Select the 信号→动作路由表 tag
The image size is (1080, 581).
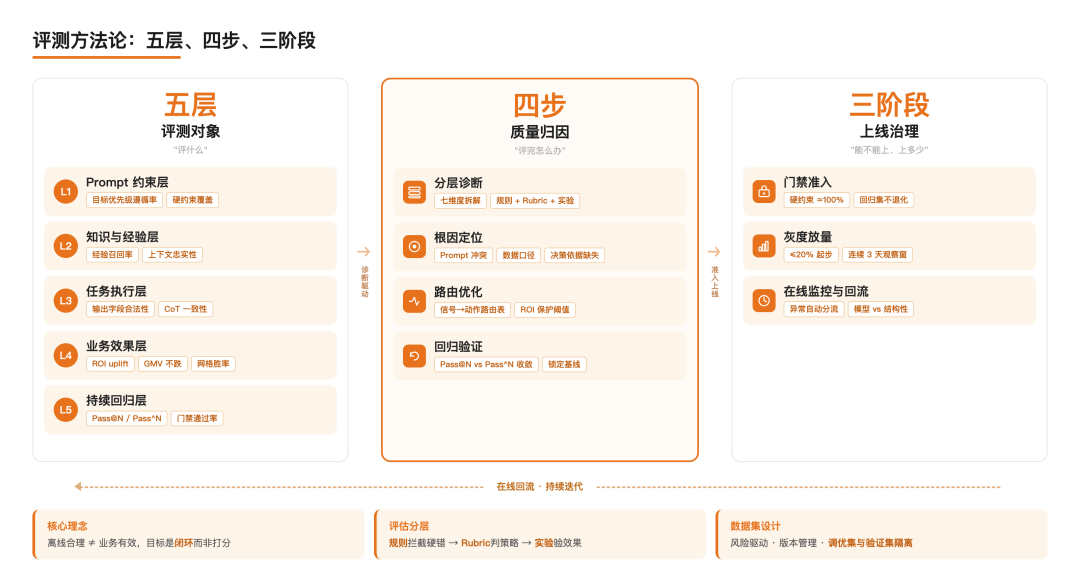tap(472, 310)
